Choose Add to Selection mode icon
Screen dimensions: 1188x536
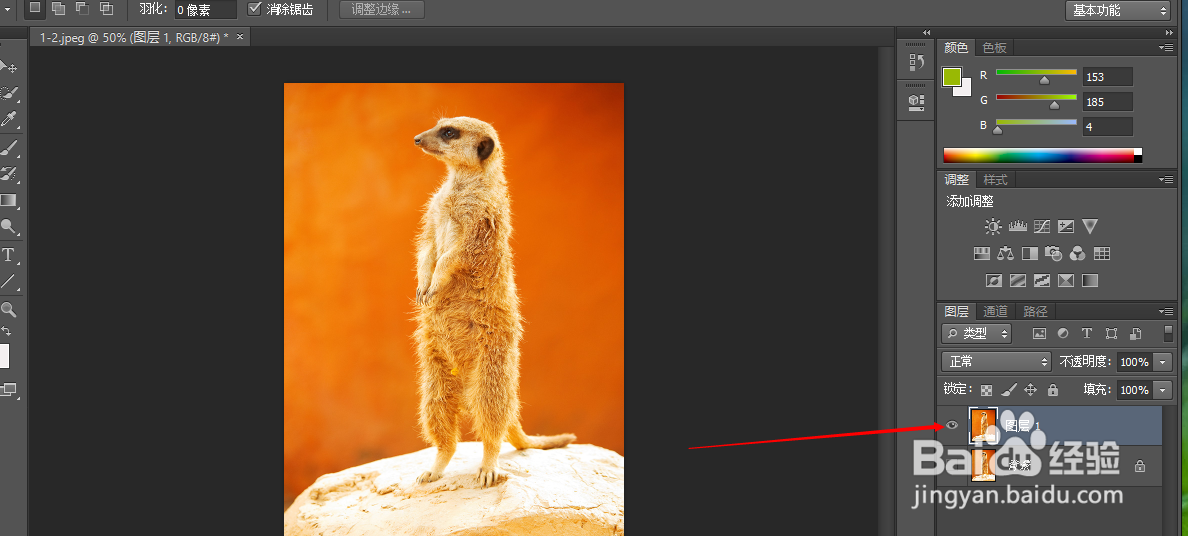(58, 8)
